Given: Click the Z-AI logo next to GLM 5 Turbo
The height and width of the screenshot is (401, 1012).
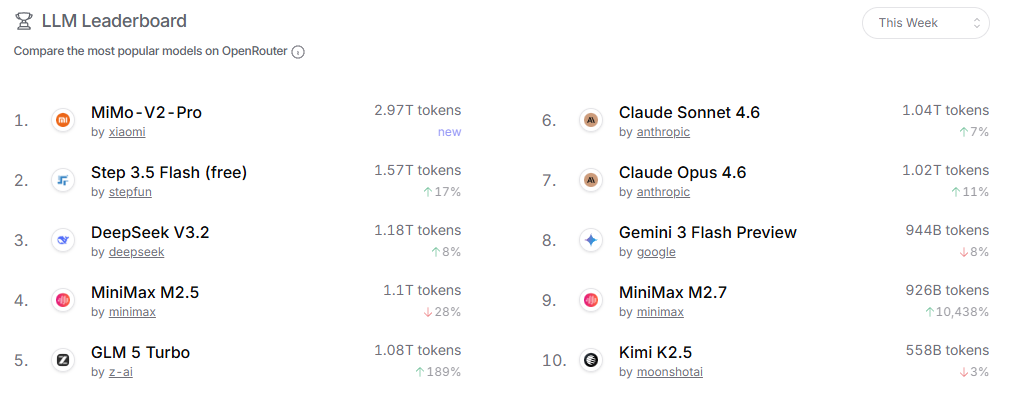Looking at the screenshot, I should point(63,360).
